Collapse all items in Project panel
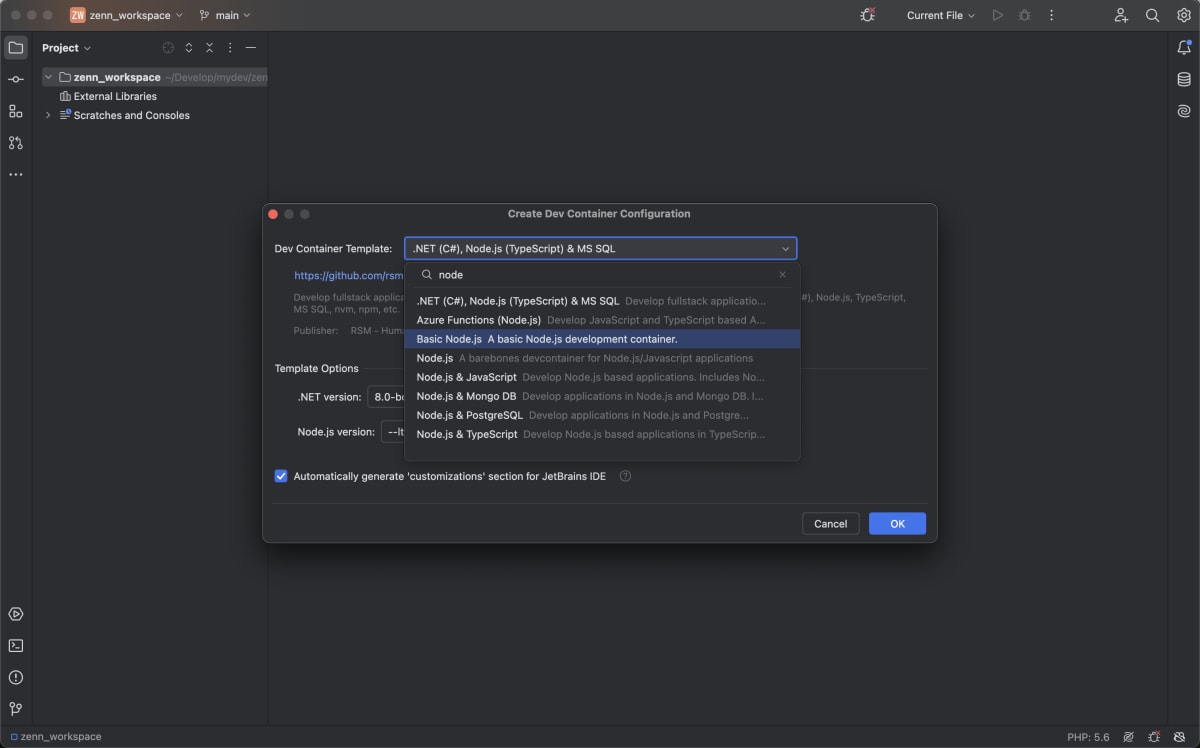Screen dimensions: 1200x748 coord(209,47)
